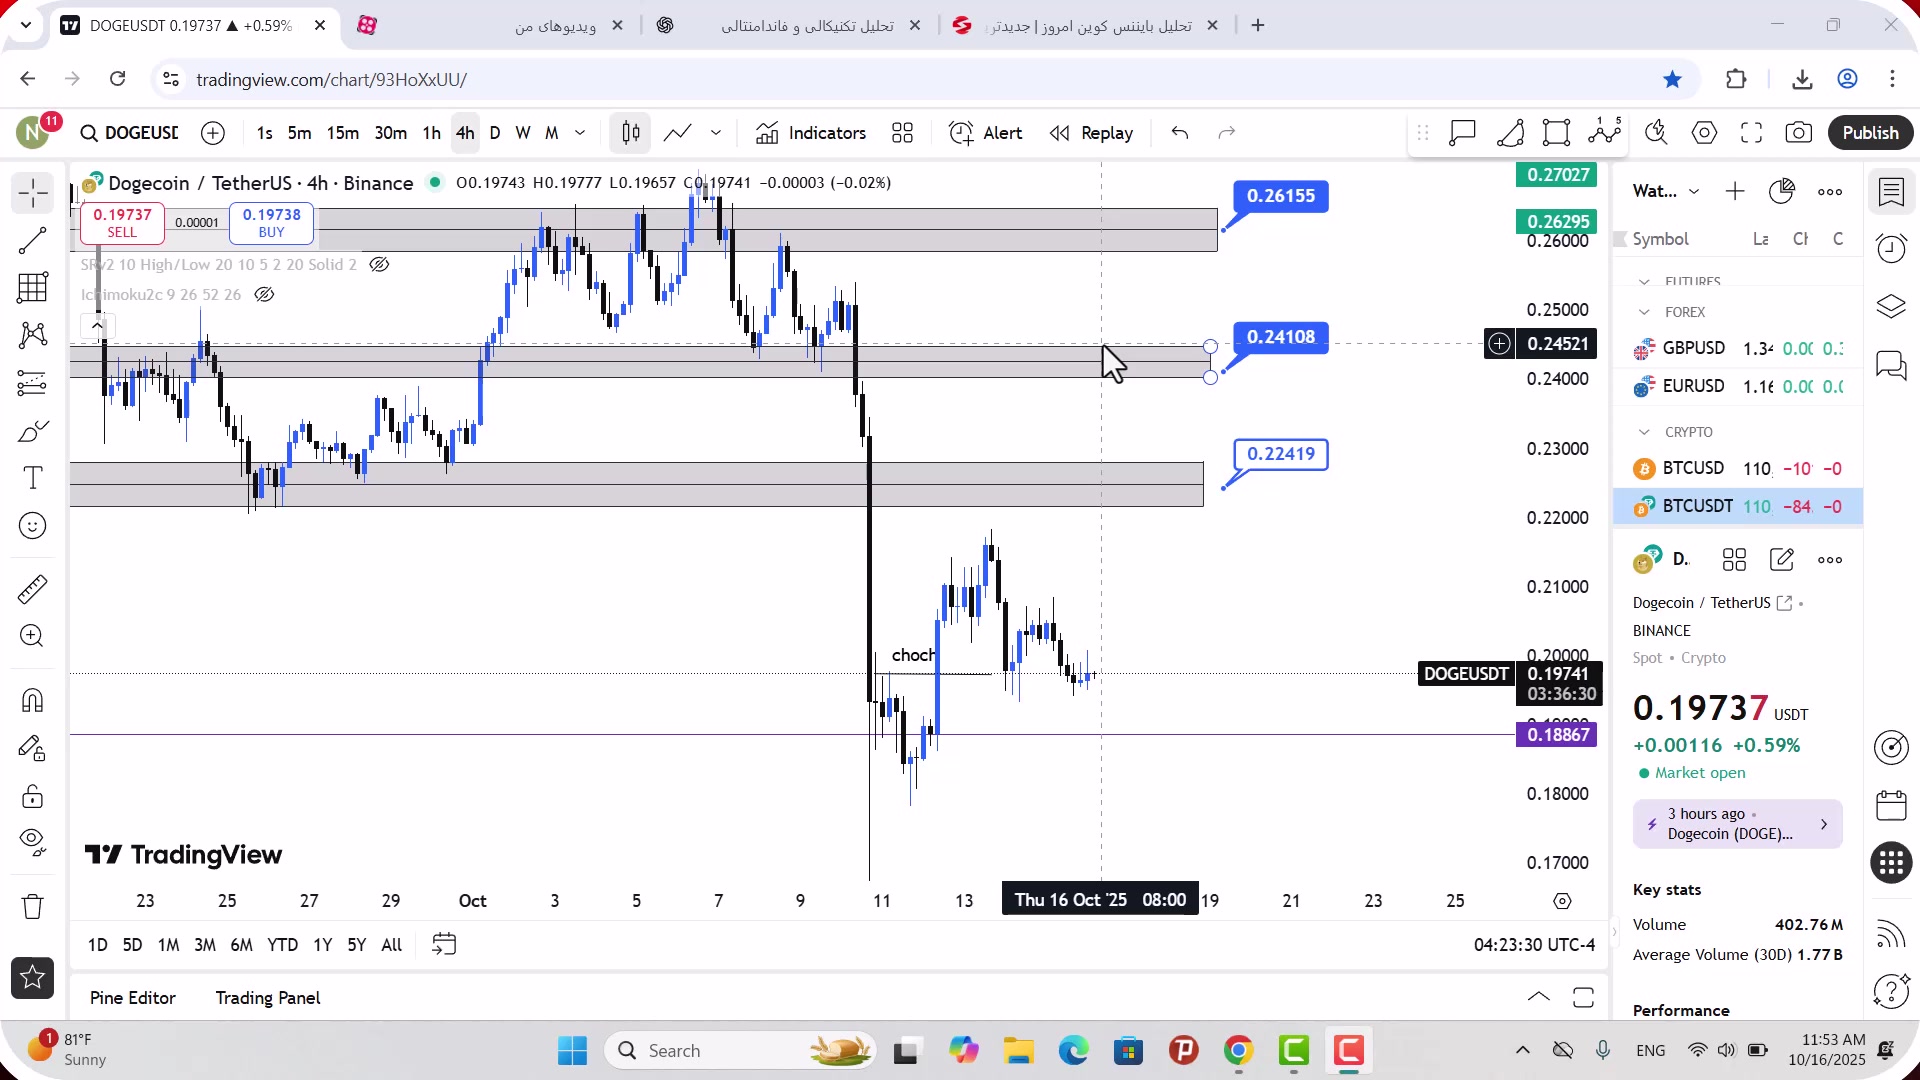1920x1080 pixels.
Task: Toggle visibility of Ichimoku2c indicator
Action: pos(264,295)
